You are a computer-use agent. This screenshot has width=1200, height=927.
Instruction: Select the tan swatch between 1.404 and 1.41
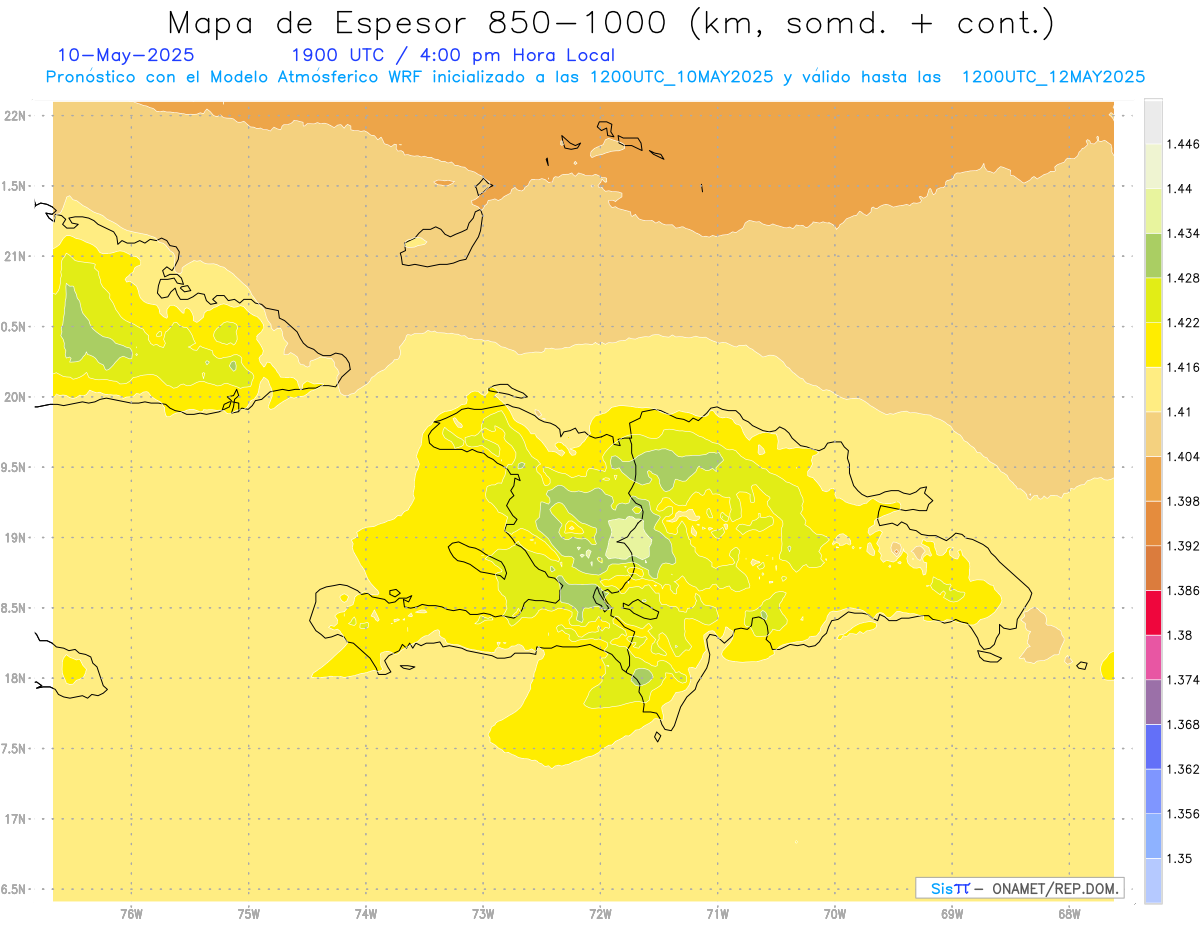click(1153, 434)
